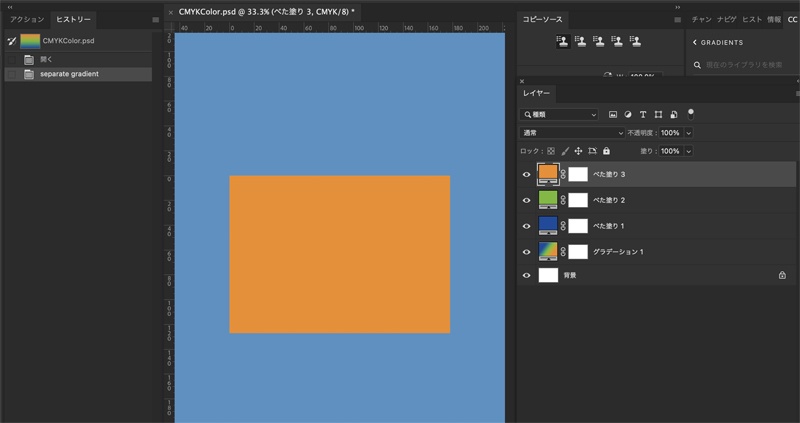Hide the べた塗り 2 layer
Screen dimensions: 800x423
[x=527, y=200]
